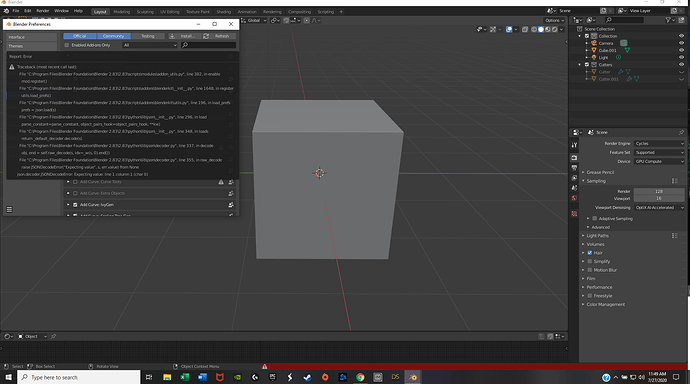
Task: Open the Render properties tab icon
Action: coord(574,157)
